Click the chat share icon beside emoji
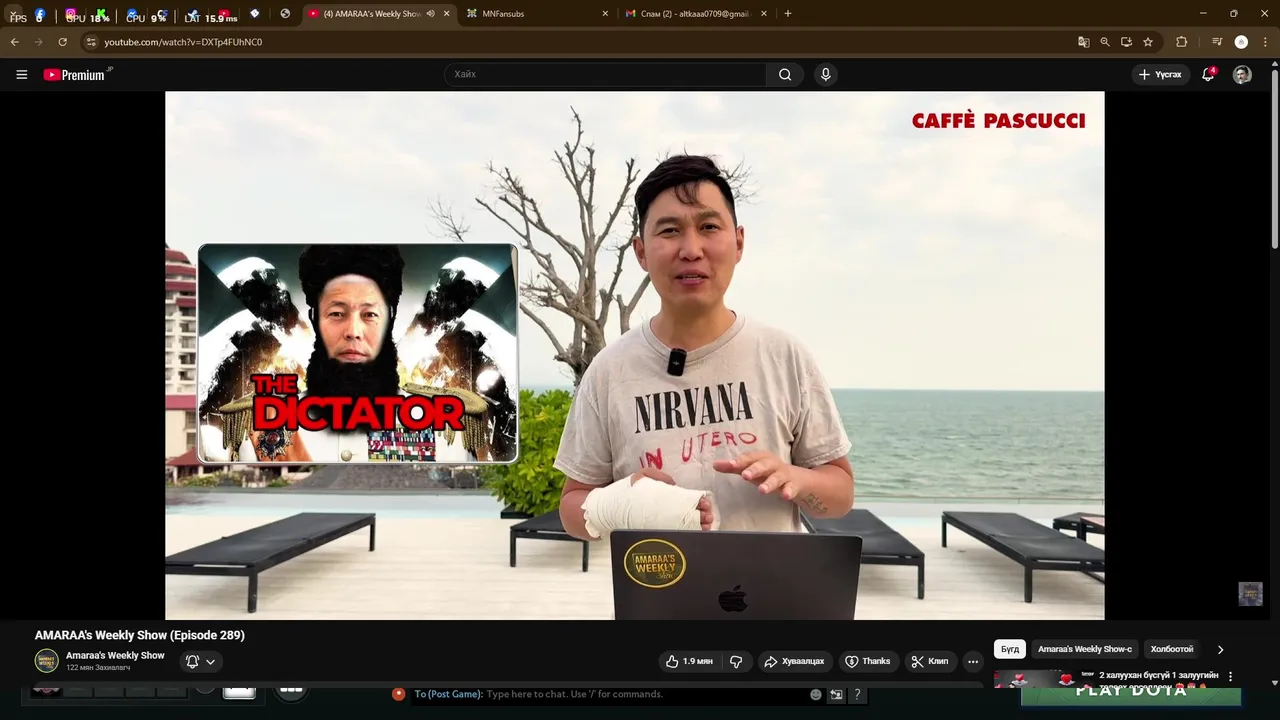This screenshot has width=1280, height=720. [x=836, y=694]
